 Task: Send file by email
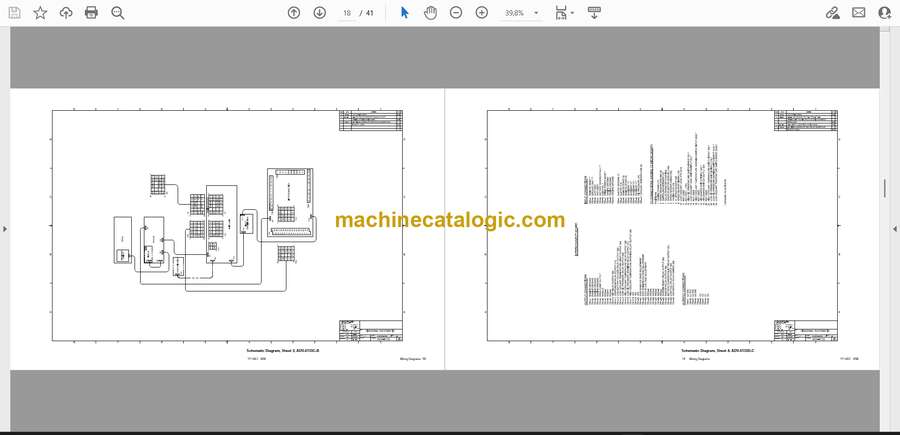(x=859, y=13)
